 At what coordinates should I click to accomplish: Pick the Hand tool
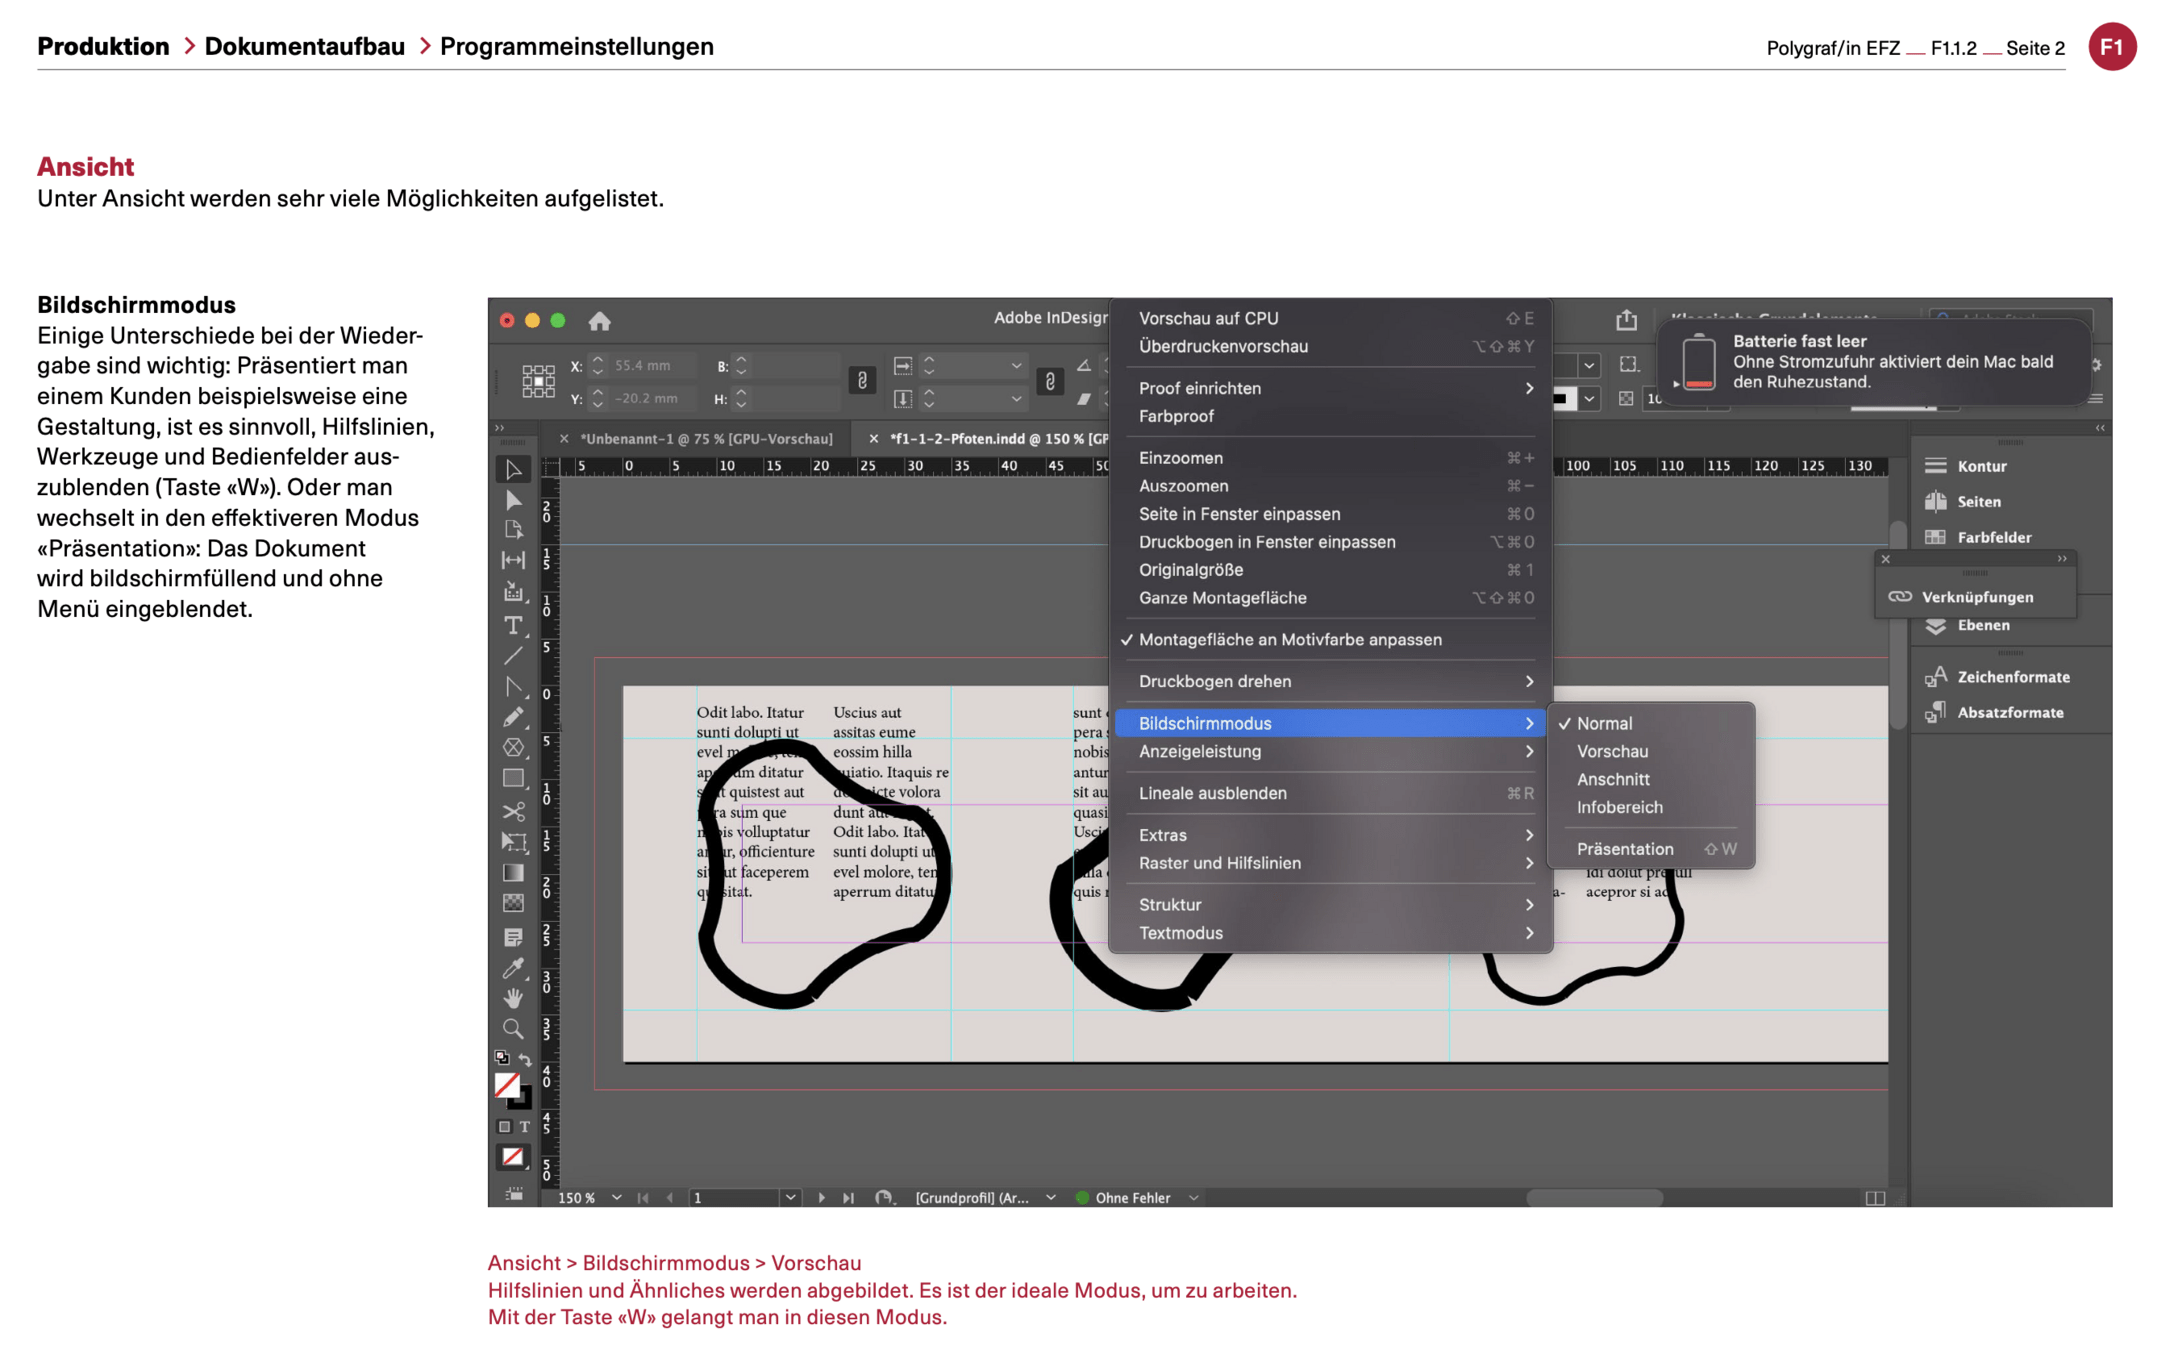(x=513, y=998)
